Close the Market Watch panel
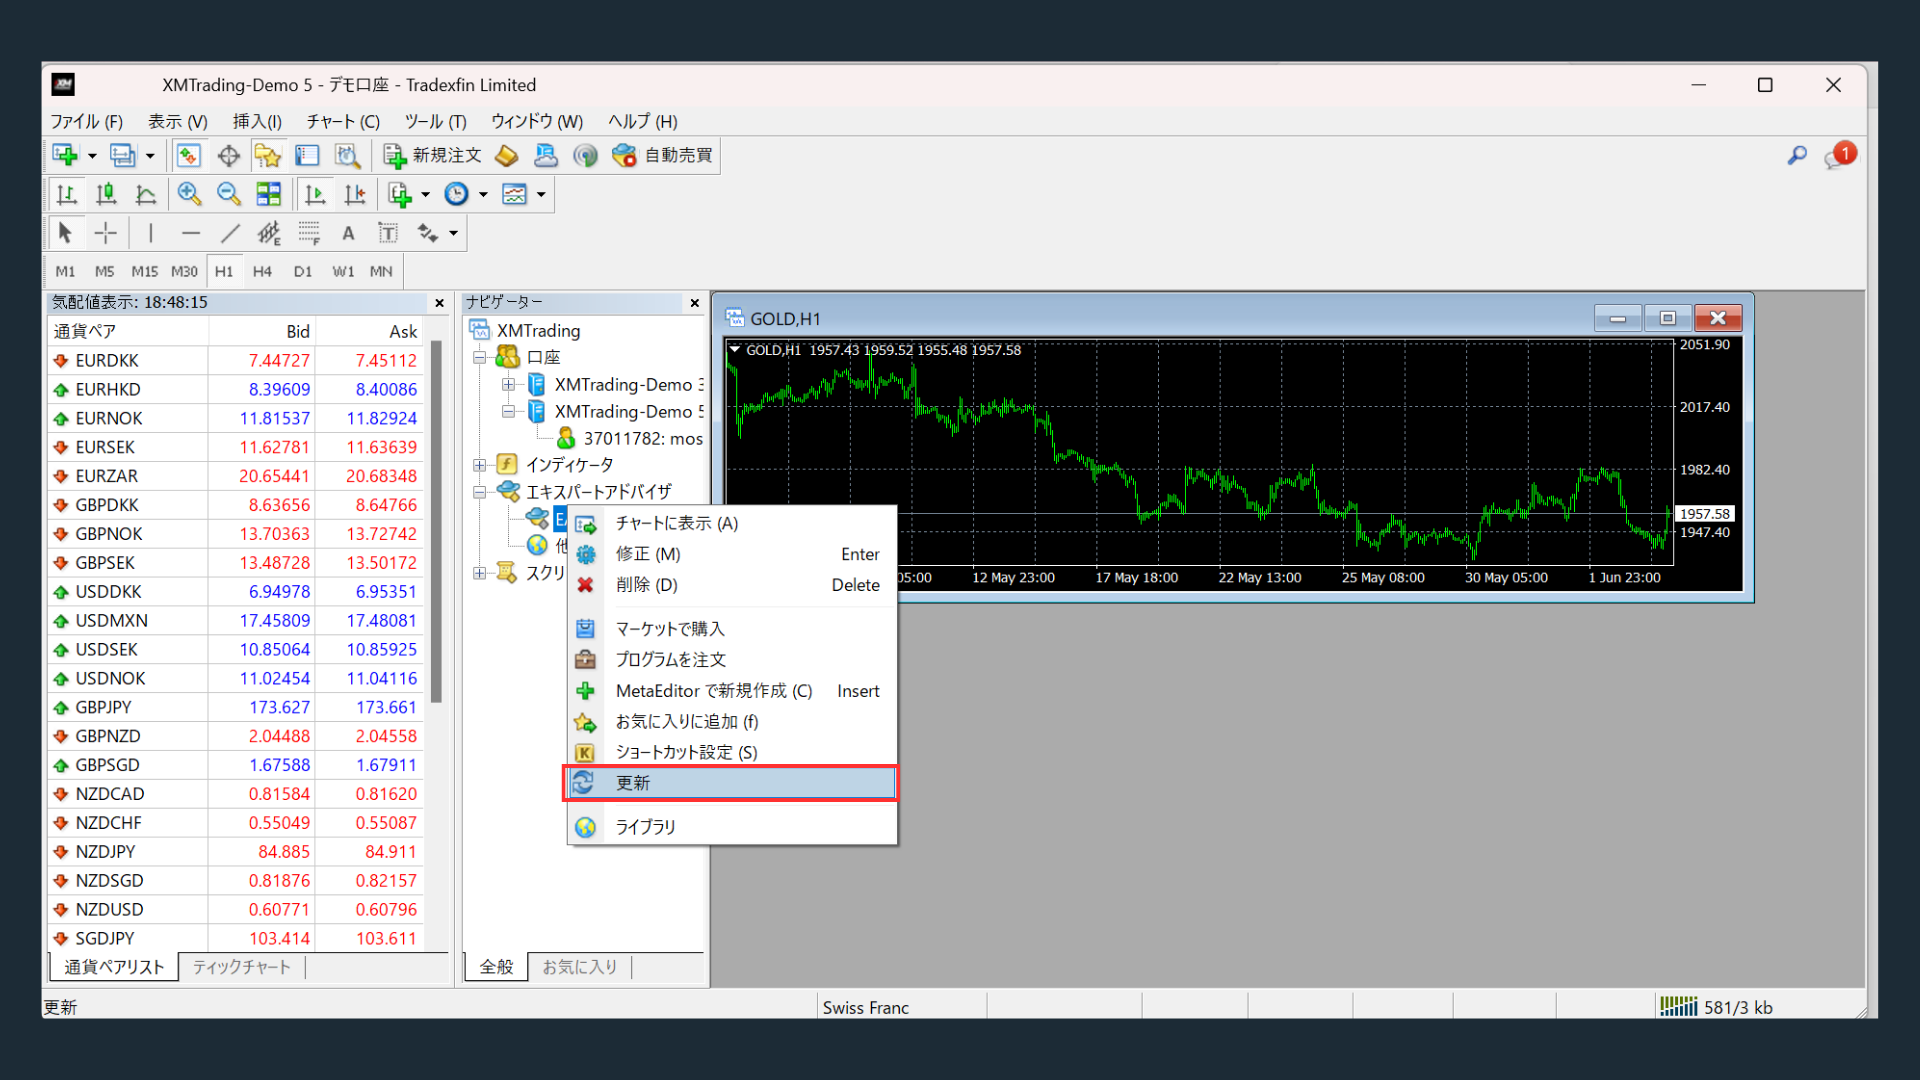Screen dimensions: 1920x1080 (439, 303)
